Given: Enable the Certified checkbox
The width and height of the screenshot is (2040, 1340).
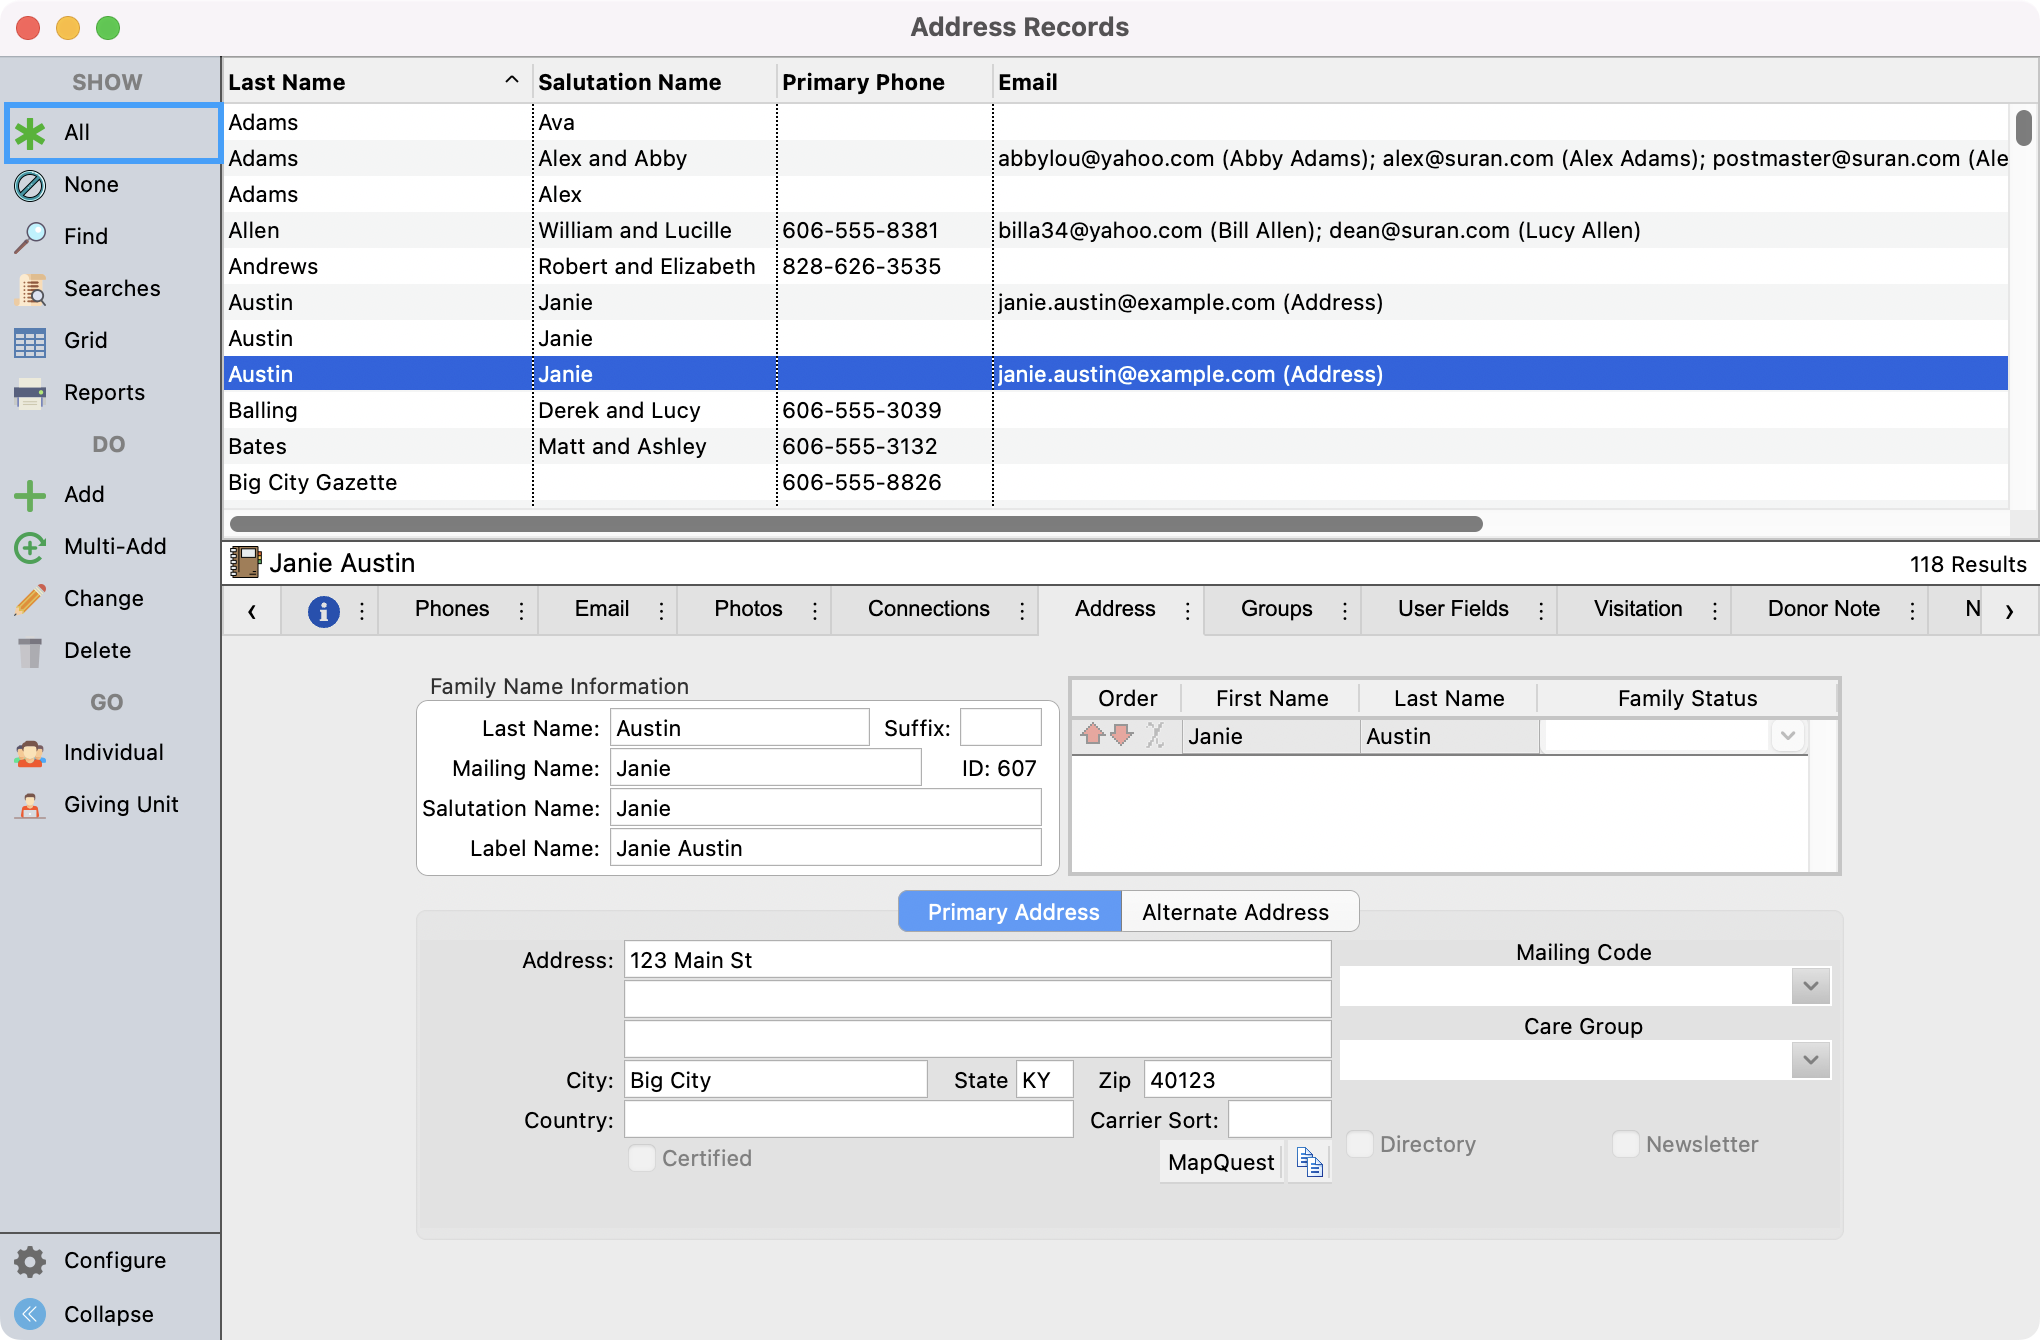Looking at the screenshot, I should [x=642, y=1158].
